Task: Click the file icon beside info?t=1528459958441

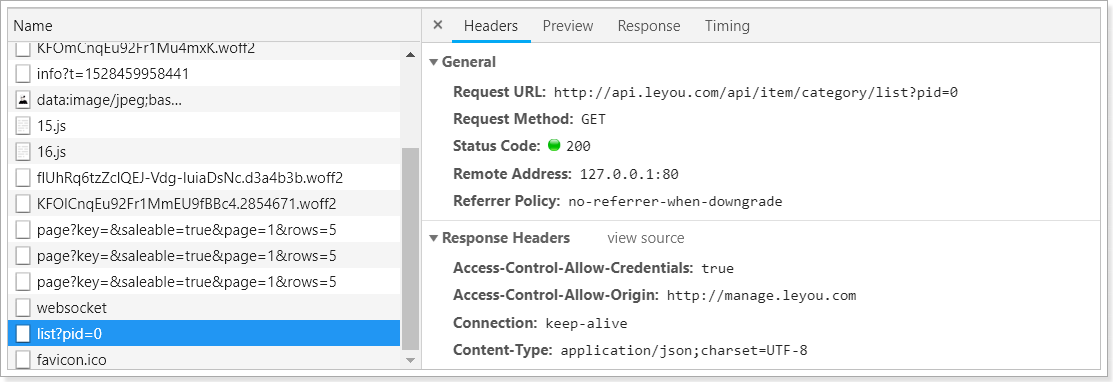Action: 23,74
